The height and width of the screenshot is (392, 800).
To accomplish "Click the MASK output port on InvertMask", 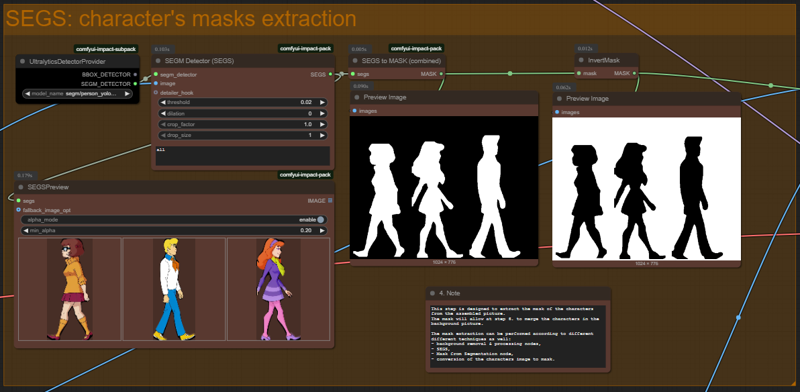I will click(635, 74).
